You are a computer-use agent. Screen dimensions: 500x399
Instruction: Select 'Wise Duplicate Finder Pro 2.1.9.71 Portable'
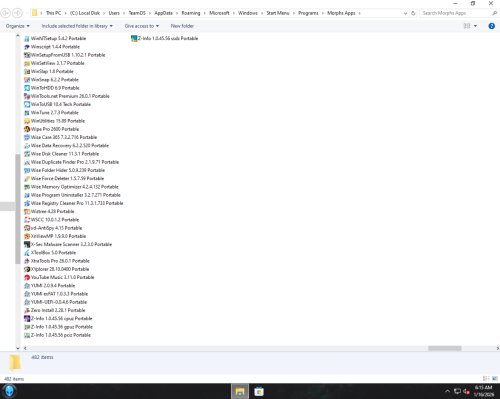(71, 162)
